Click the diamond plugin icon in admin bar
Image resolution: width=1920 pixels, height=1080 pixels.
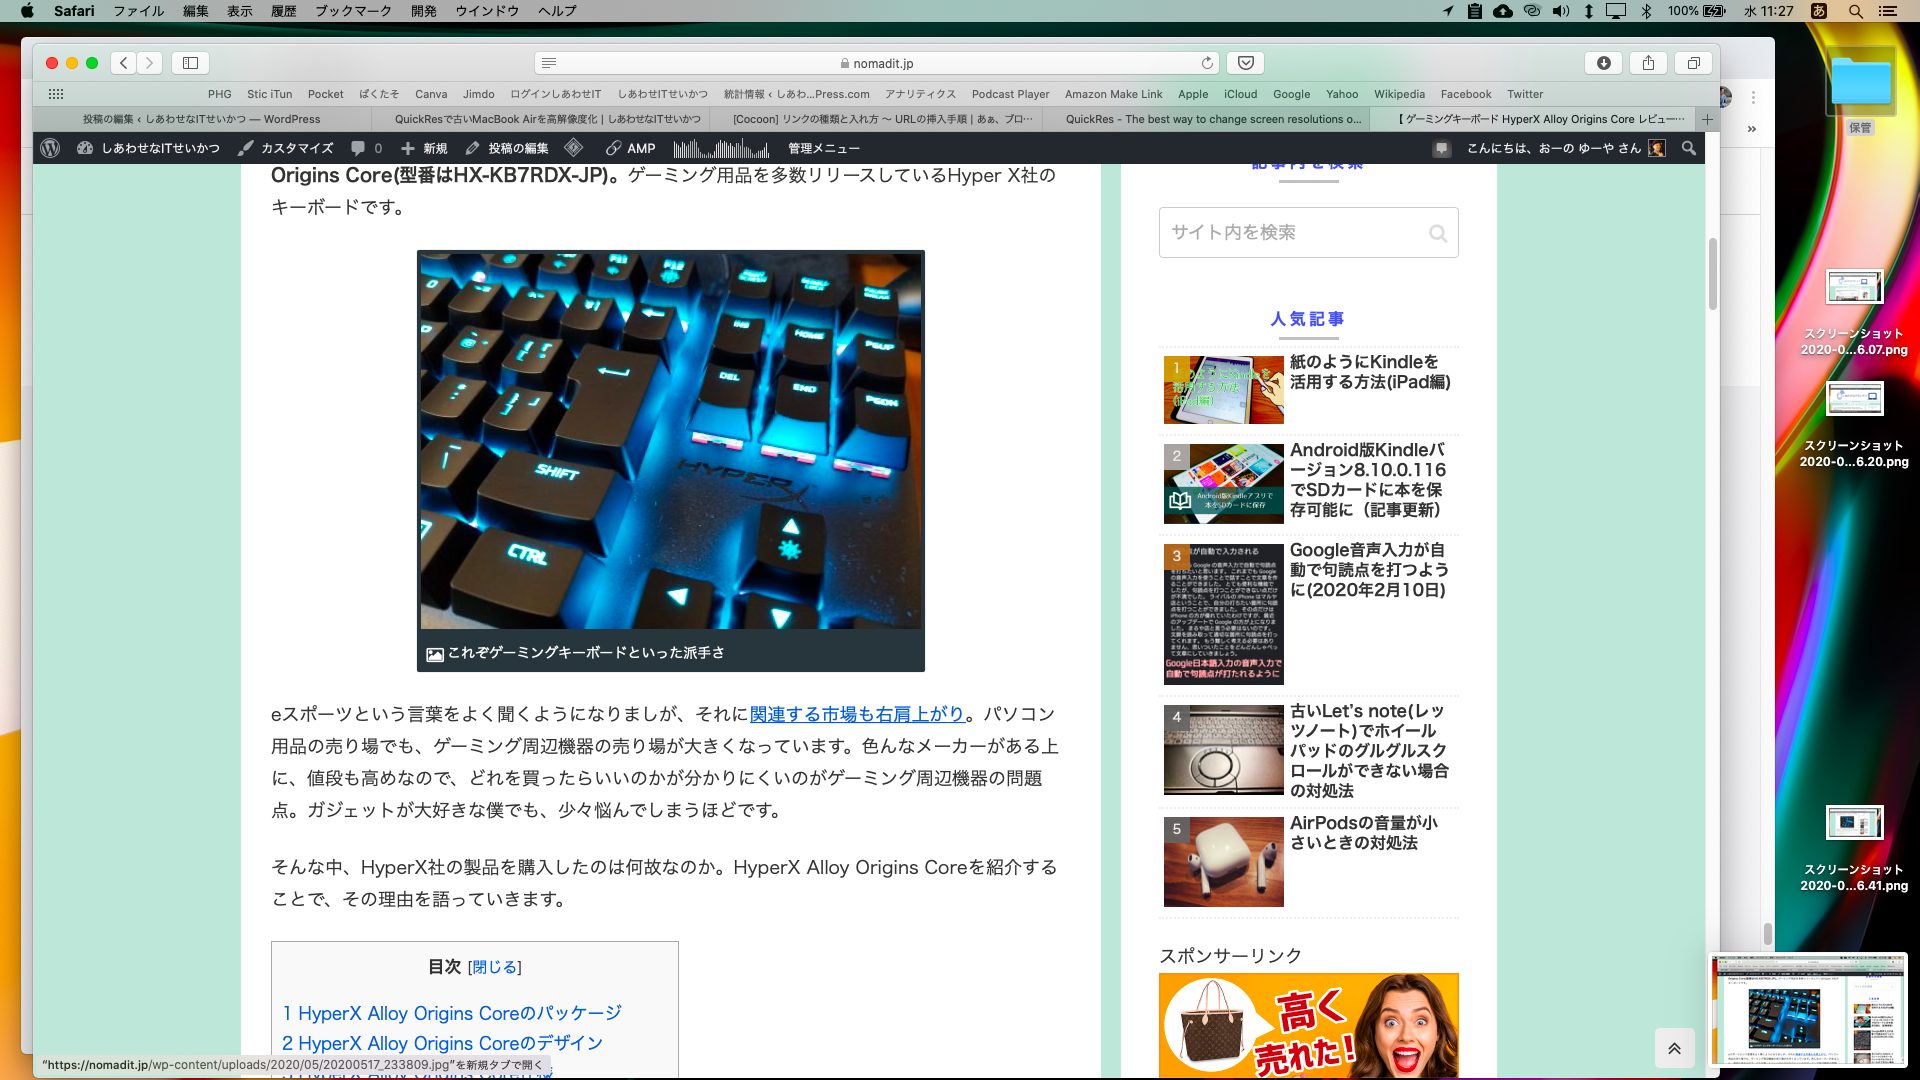573,148
